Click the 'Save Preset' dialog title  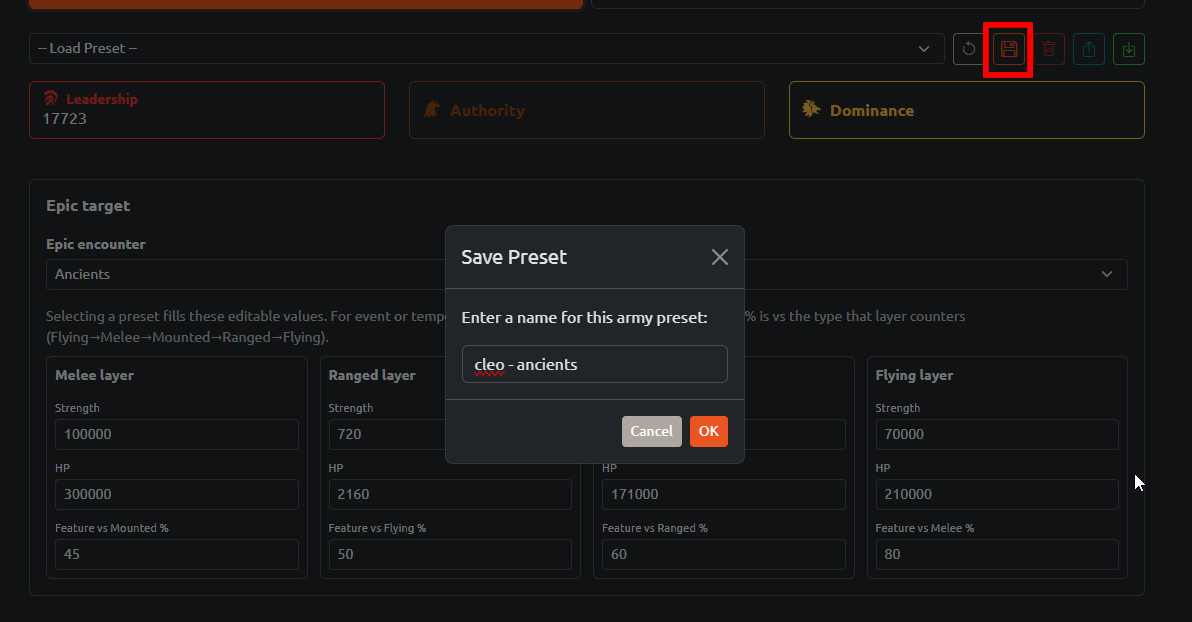514,257
